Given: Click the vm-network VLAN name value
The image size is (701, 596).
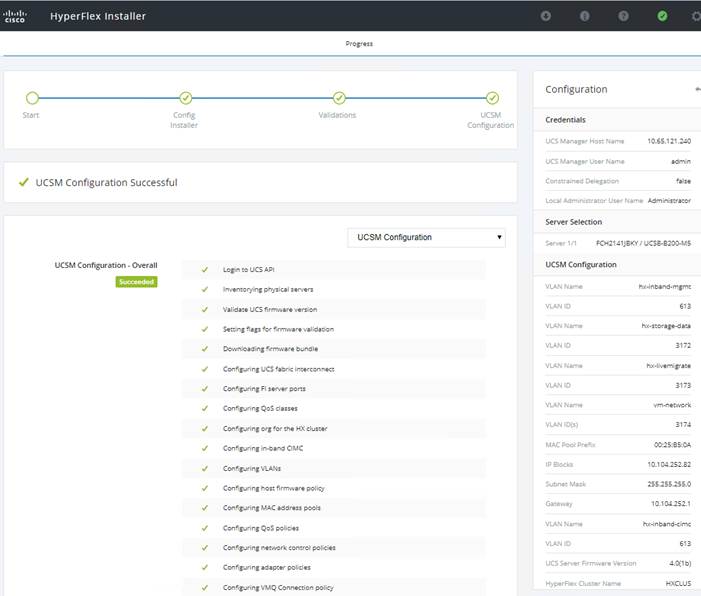Looking at the screenshot, I should tap(672, 405).
